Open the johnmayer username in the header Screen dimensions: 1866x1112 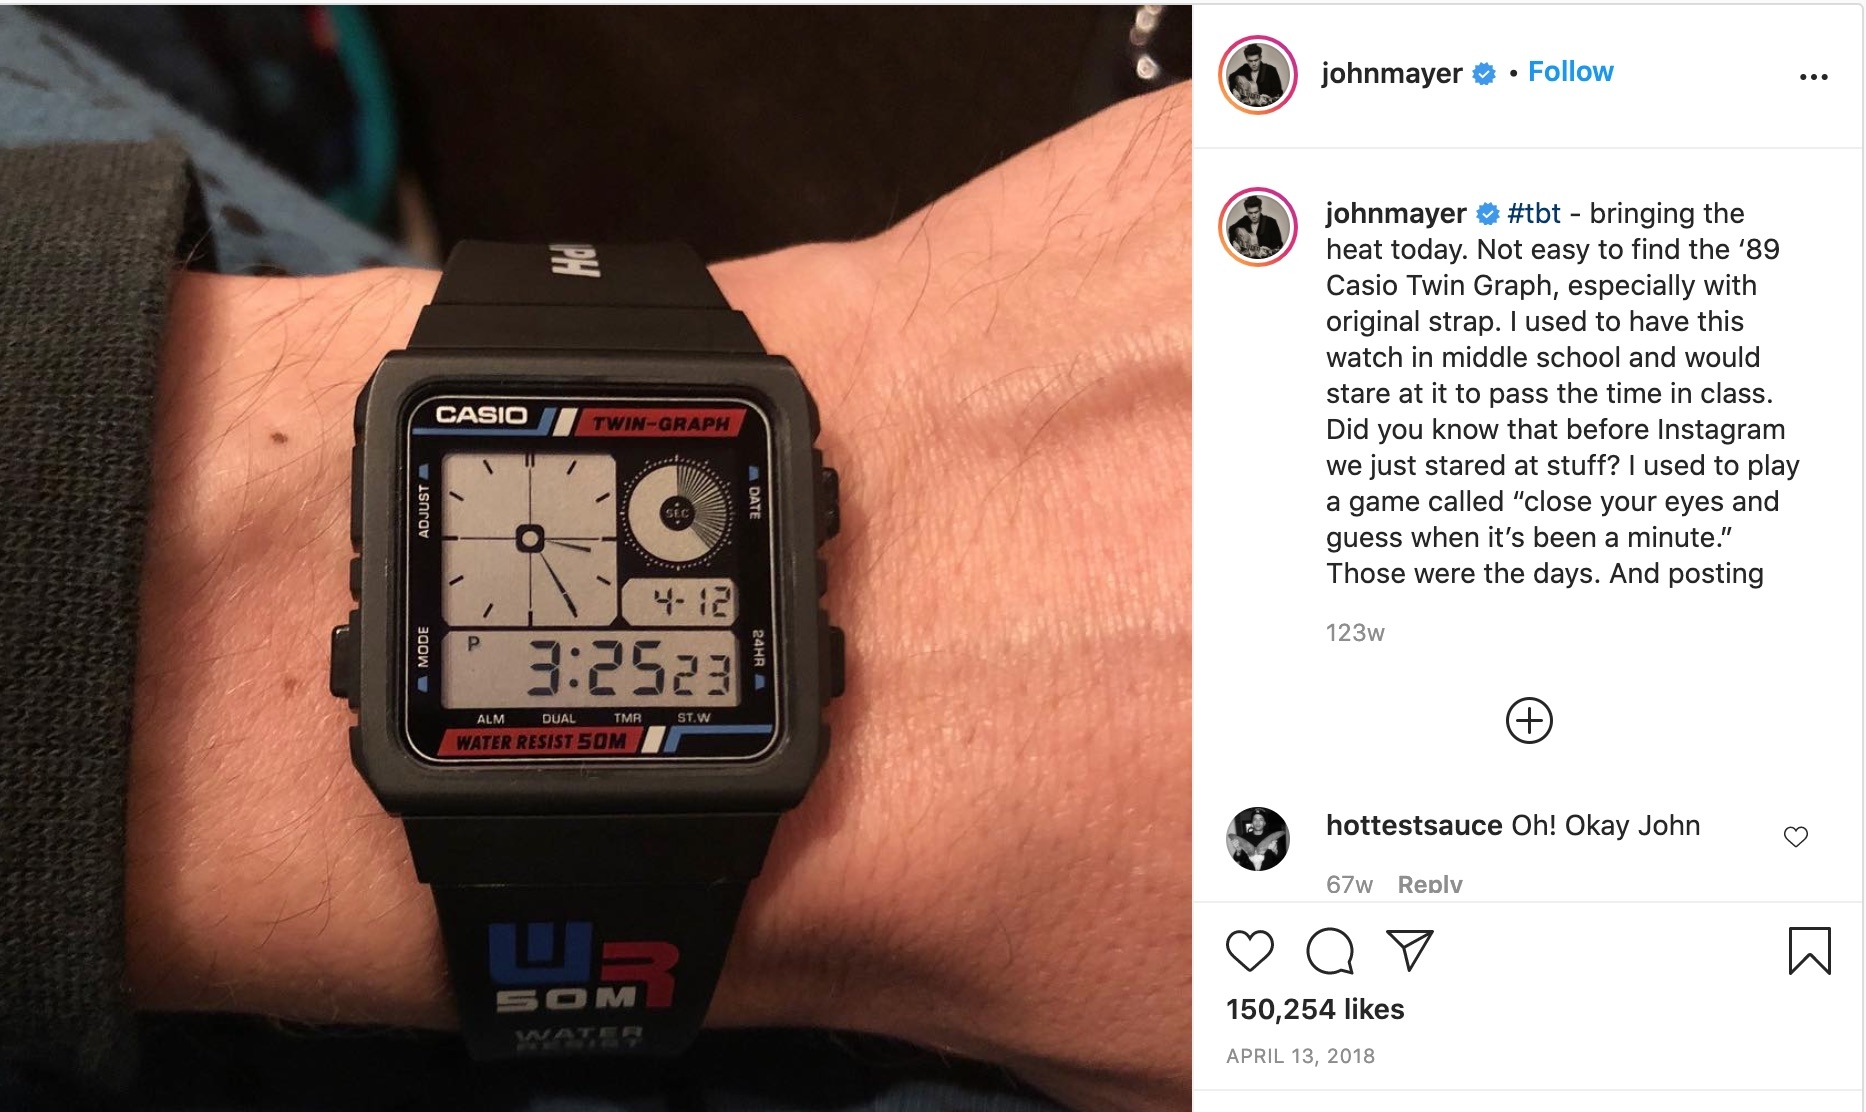[x=1391, y=73]
